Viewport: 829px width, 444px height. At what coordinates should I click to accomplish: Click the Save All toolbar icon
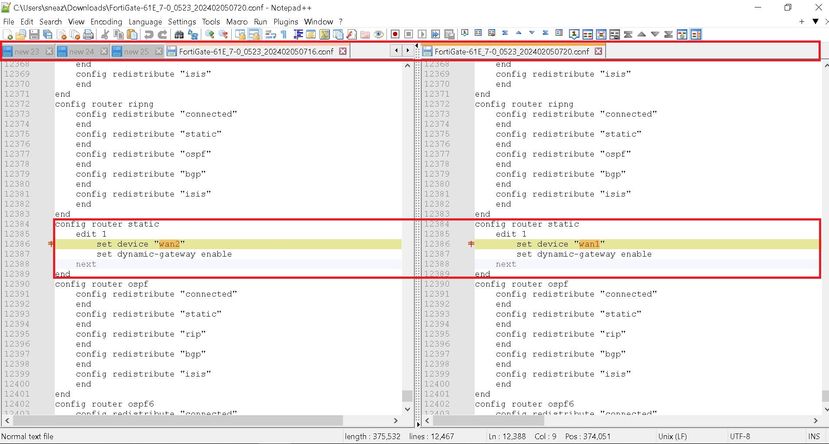pos(48,34)
